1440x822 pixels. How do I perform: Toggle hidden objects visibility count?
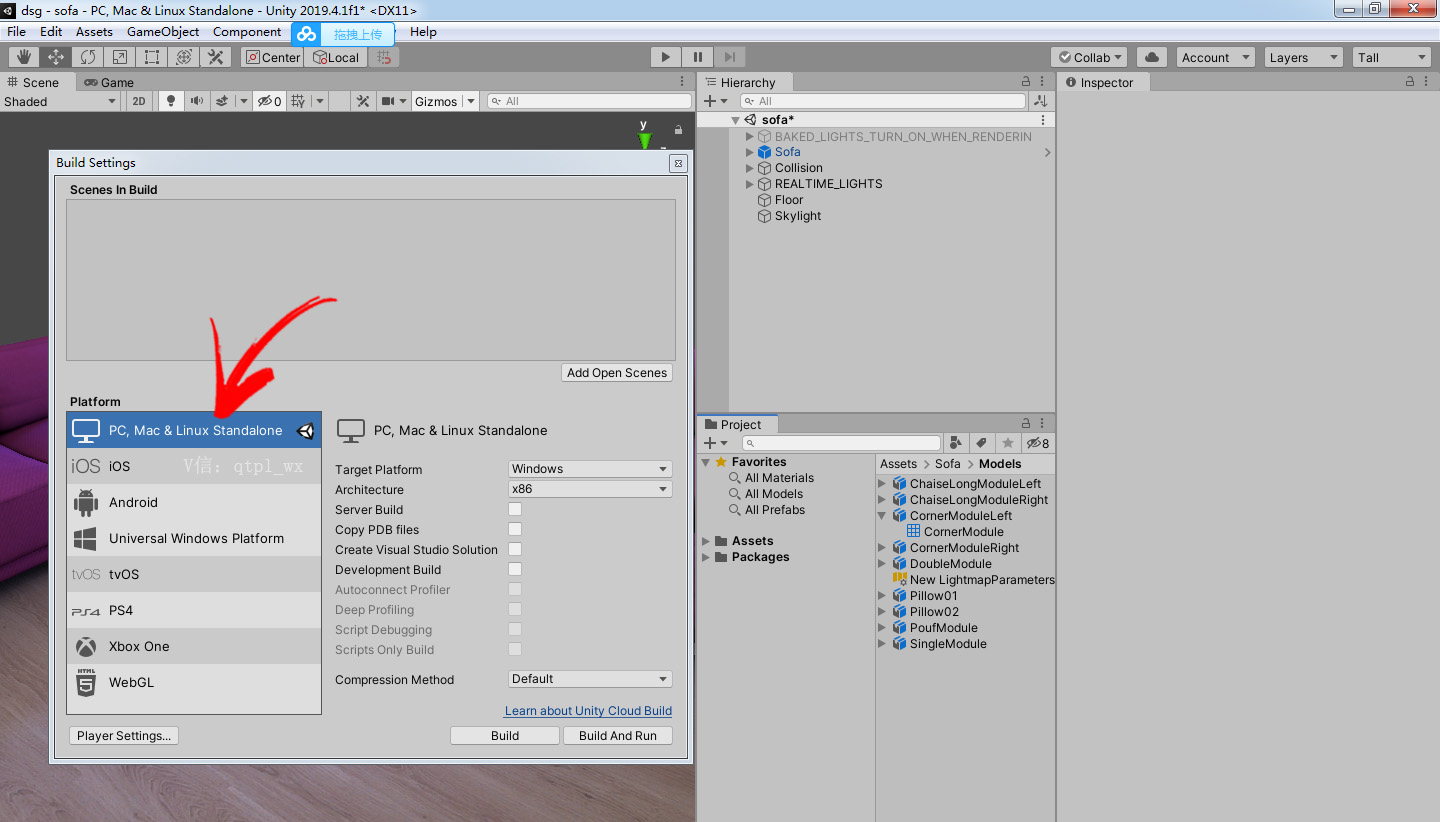(270, 101)
